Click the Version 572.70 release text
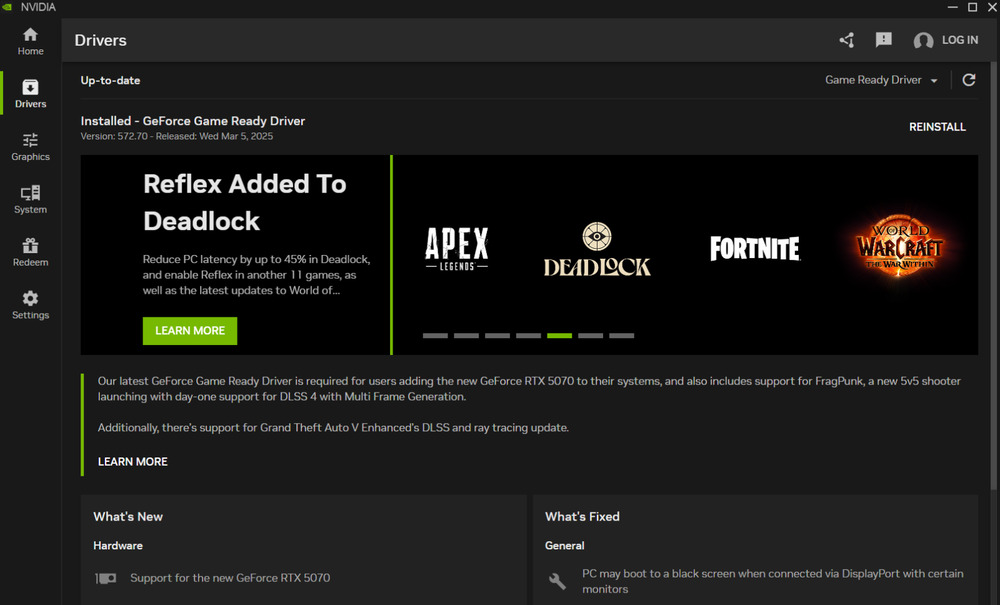 [x=177, y=136]
